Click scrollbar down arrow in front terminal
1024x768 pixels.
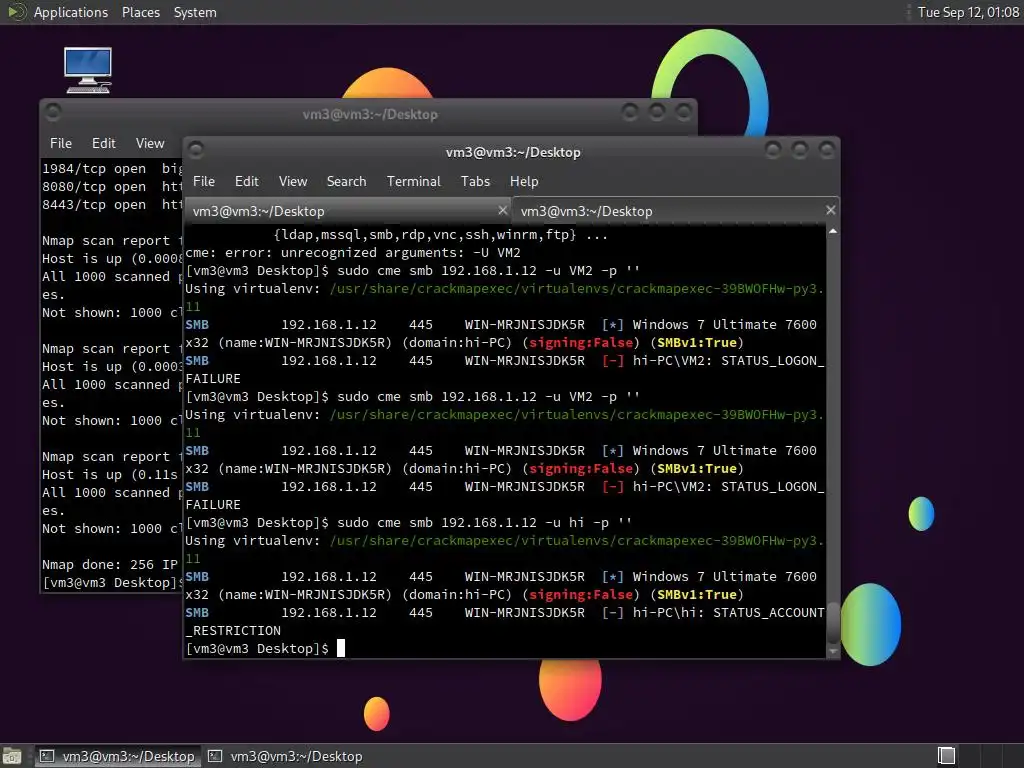833,651
